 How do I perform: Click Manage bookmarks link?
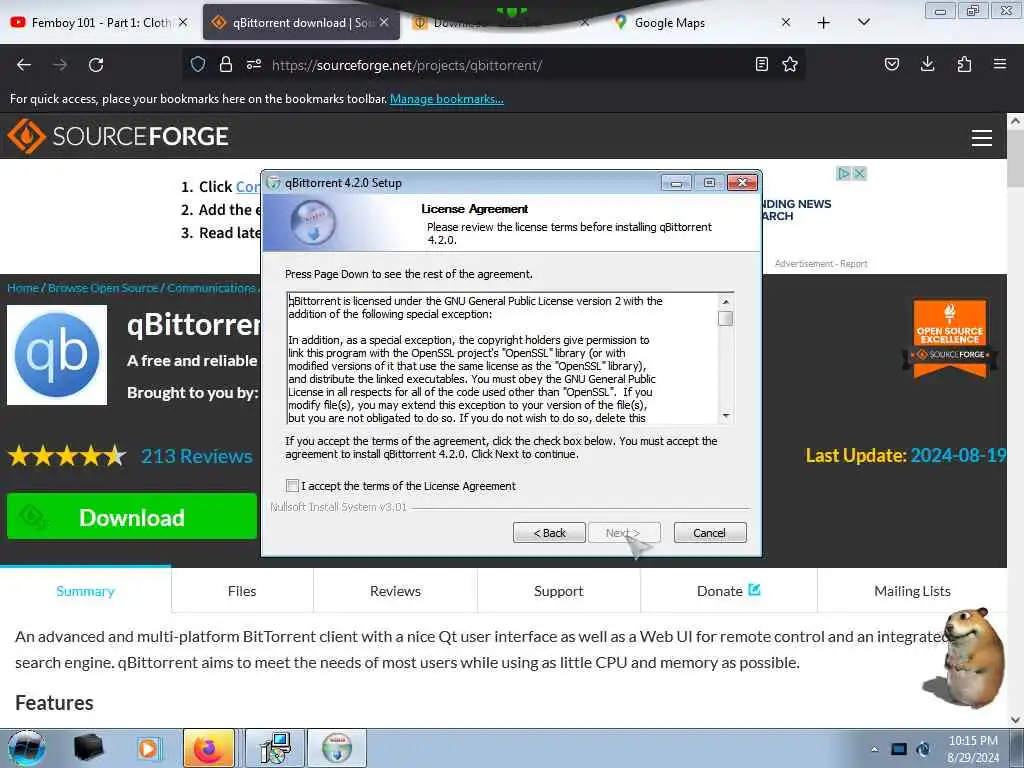[447, 99]
